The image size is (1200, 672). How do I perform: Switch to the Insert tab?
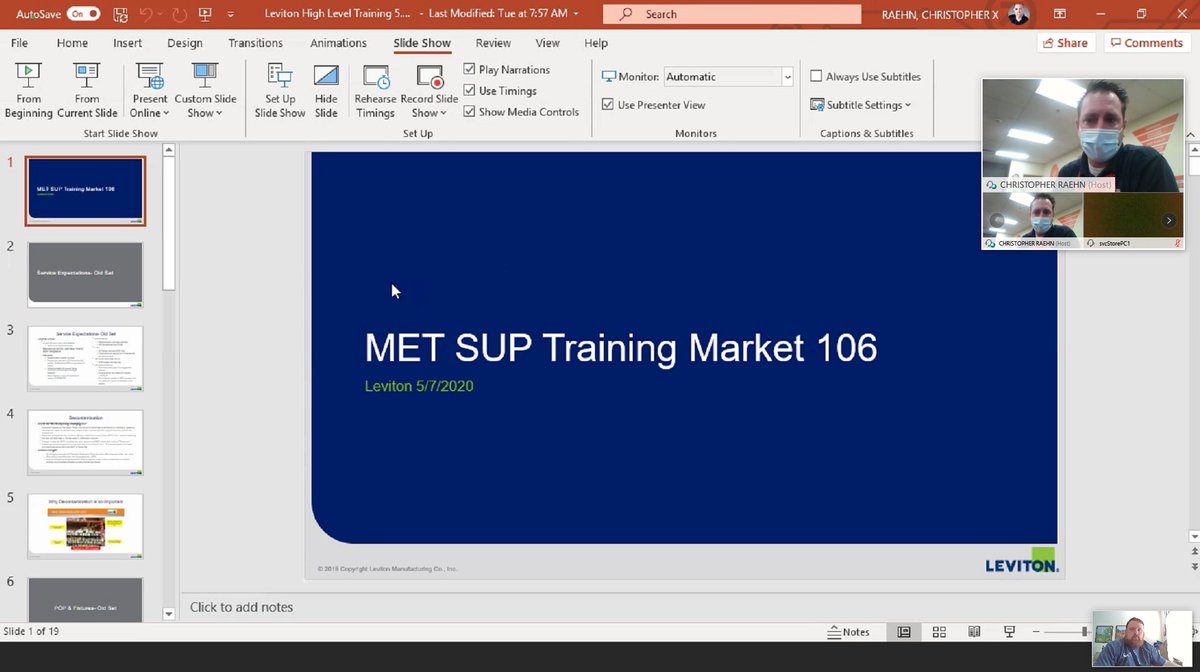[x=127, y=43]
